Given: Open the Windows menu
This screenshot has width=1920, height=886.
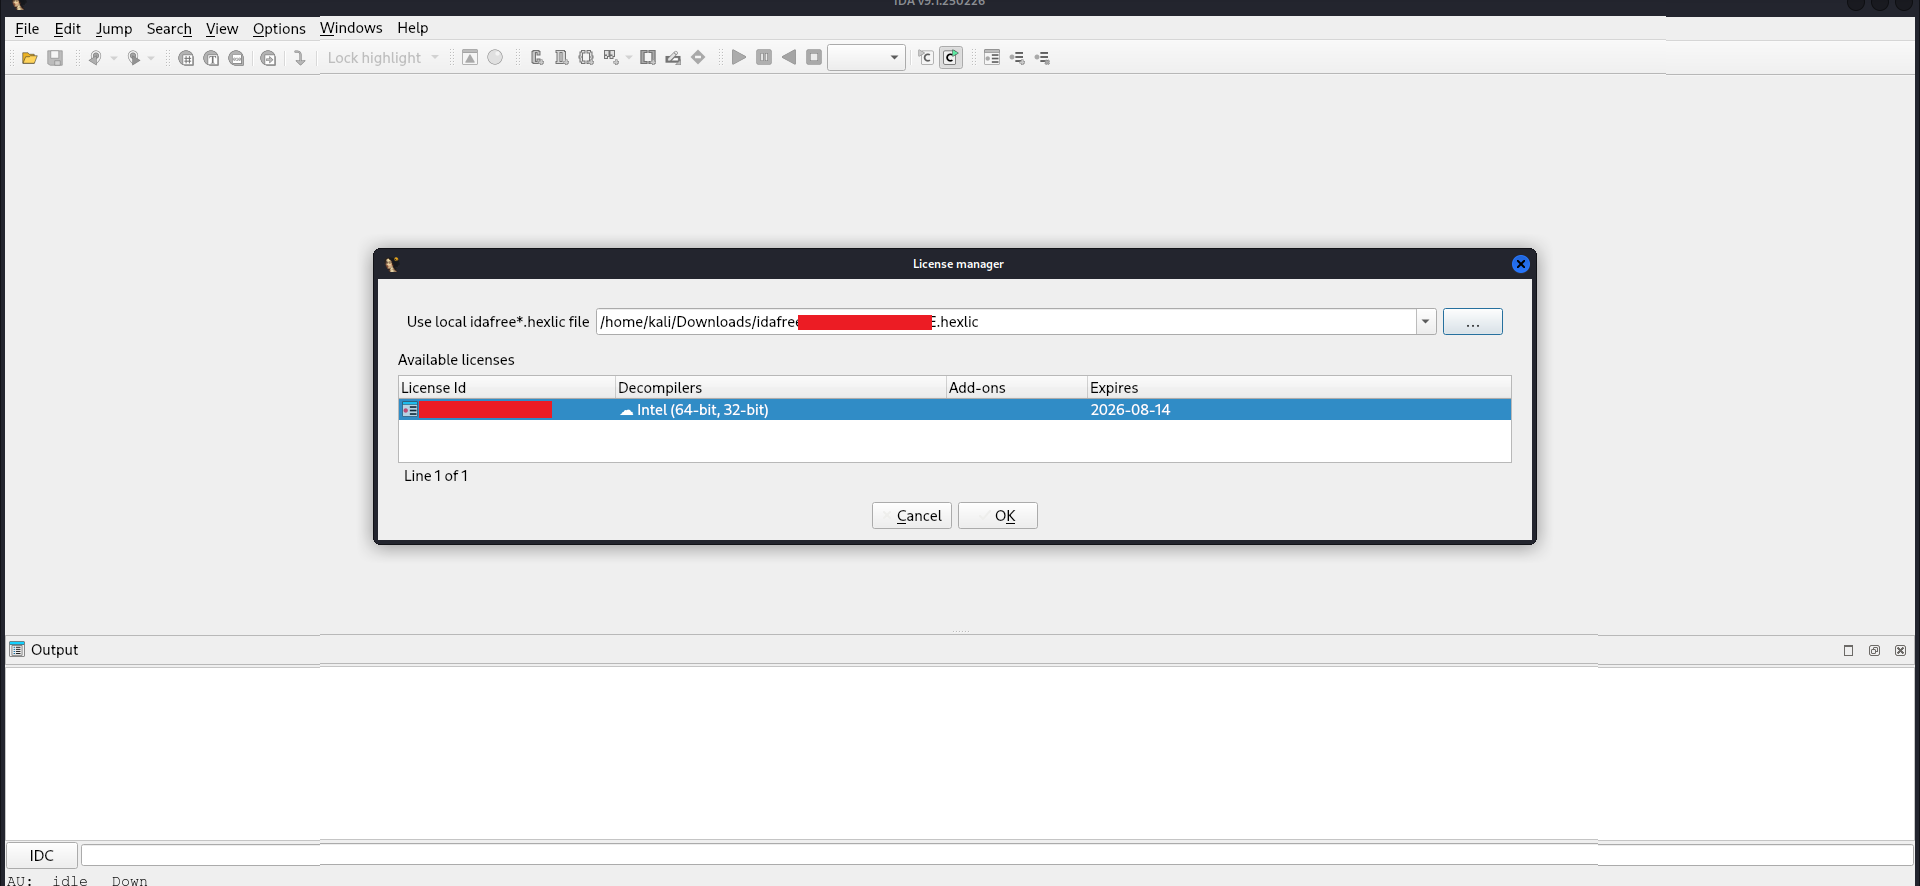Looking at the screenshot, I should 351,28.
